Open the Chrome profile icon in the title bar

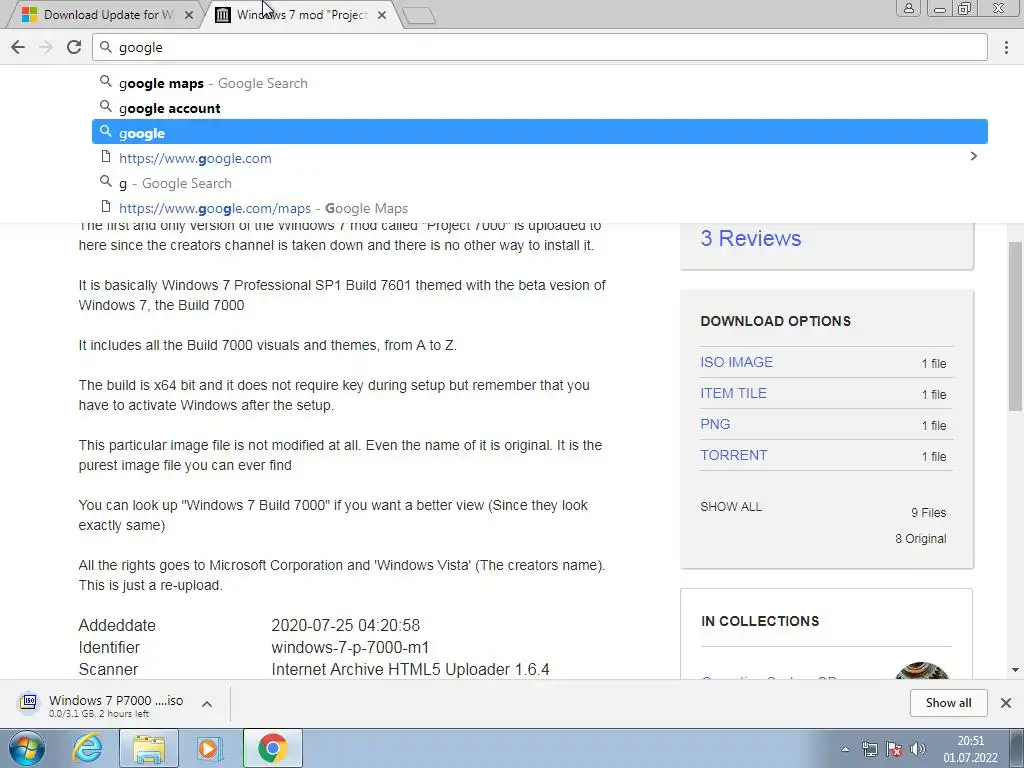[908, 8]
